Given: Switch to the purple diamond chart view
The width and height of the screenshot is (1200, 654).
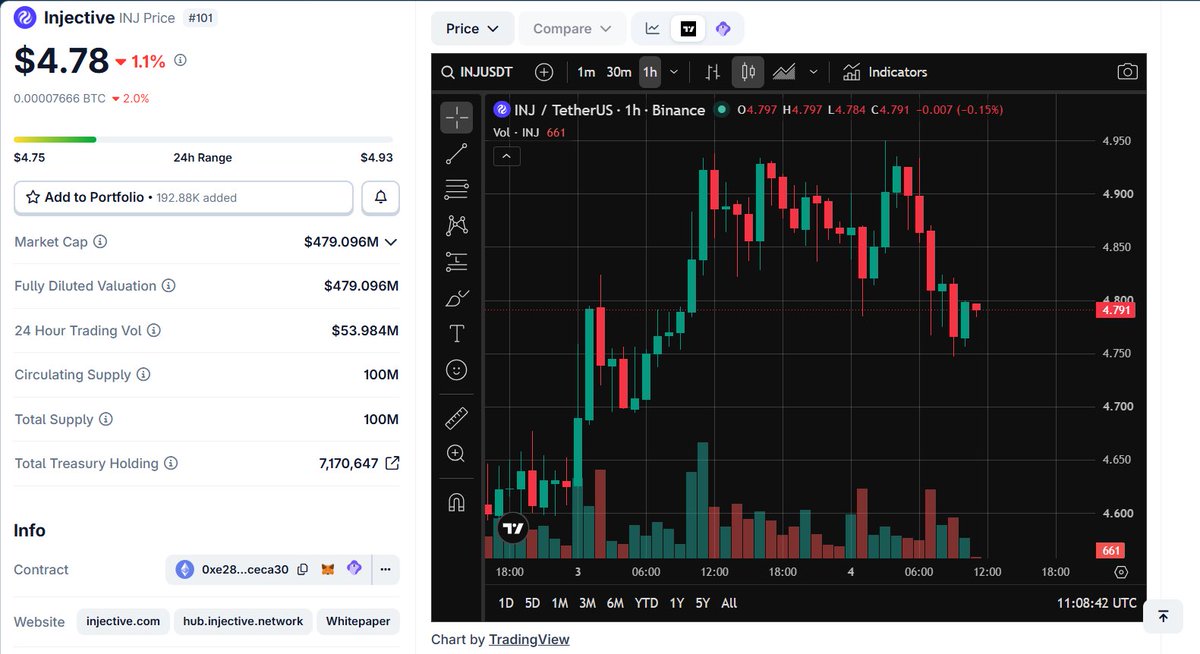Looking at the screenshot, I should 723,29.
